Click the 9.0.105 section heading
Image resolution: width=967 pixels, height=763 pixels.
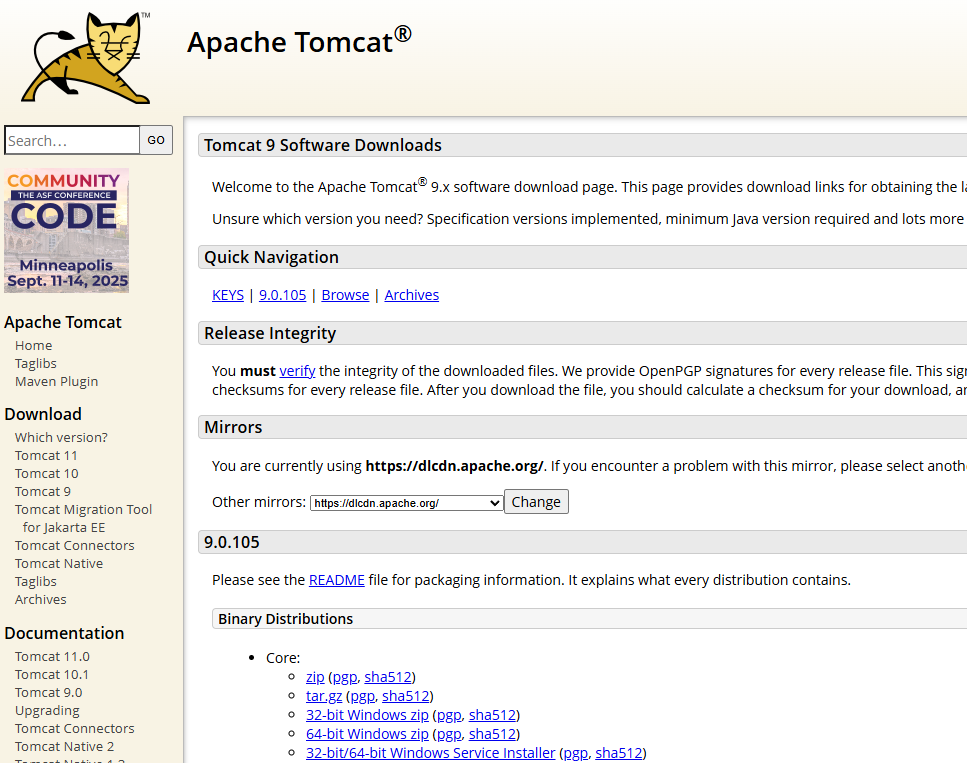point(232,542)
